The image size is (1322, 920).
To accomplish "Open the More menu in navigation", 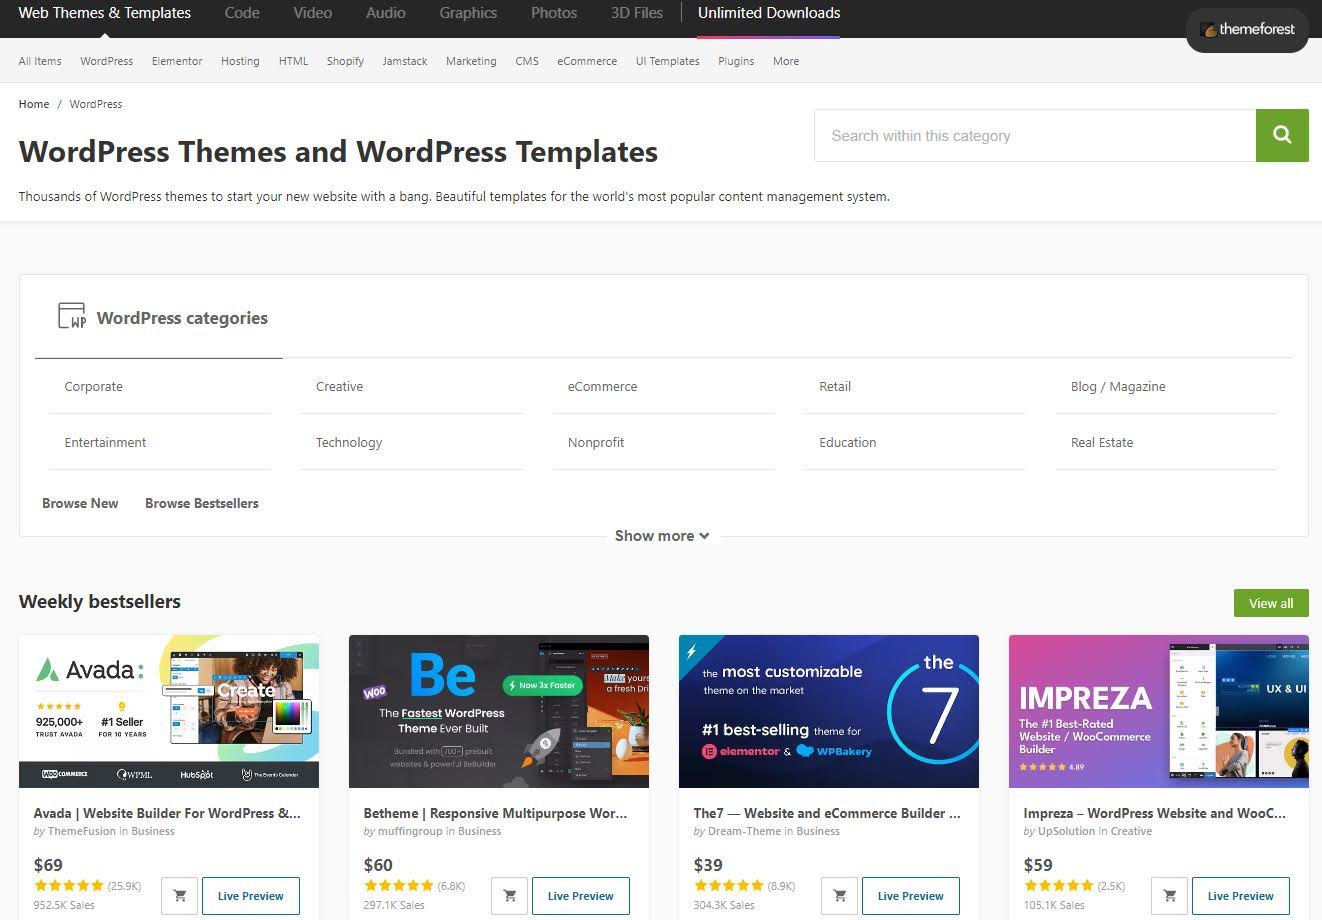I will pos(785,61).
